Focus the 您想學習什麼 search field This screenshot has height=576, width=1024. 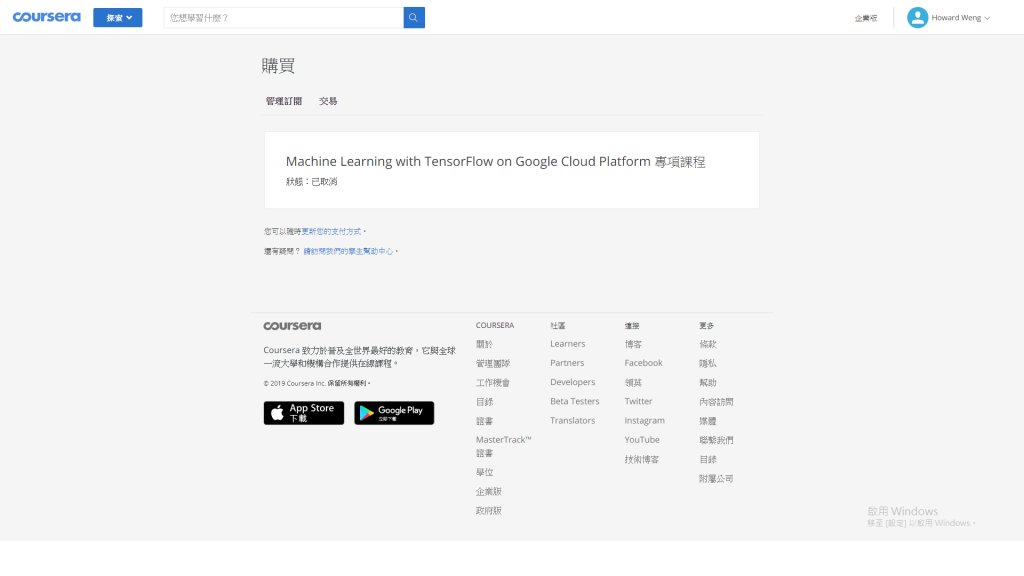[283, 18]
